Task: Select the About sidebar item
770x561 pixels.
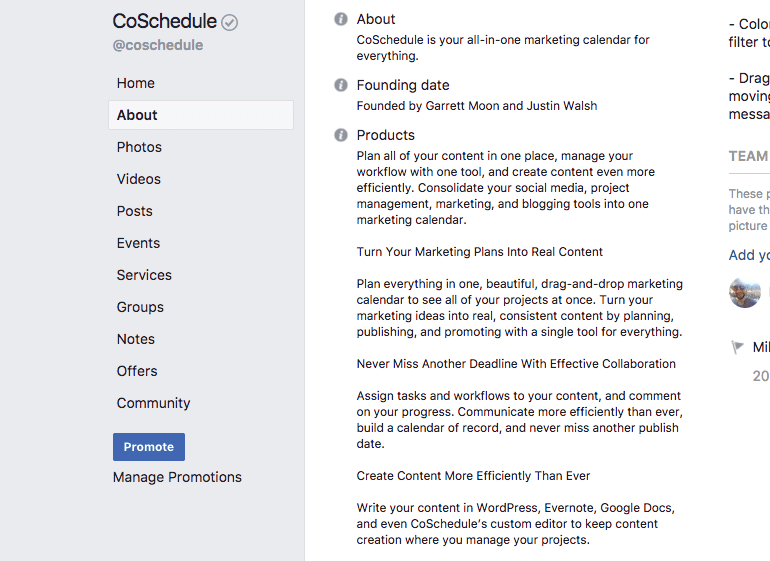Action: (137, 115)
